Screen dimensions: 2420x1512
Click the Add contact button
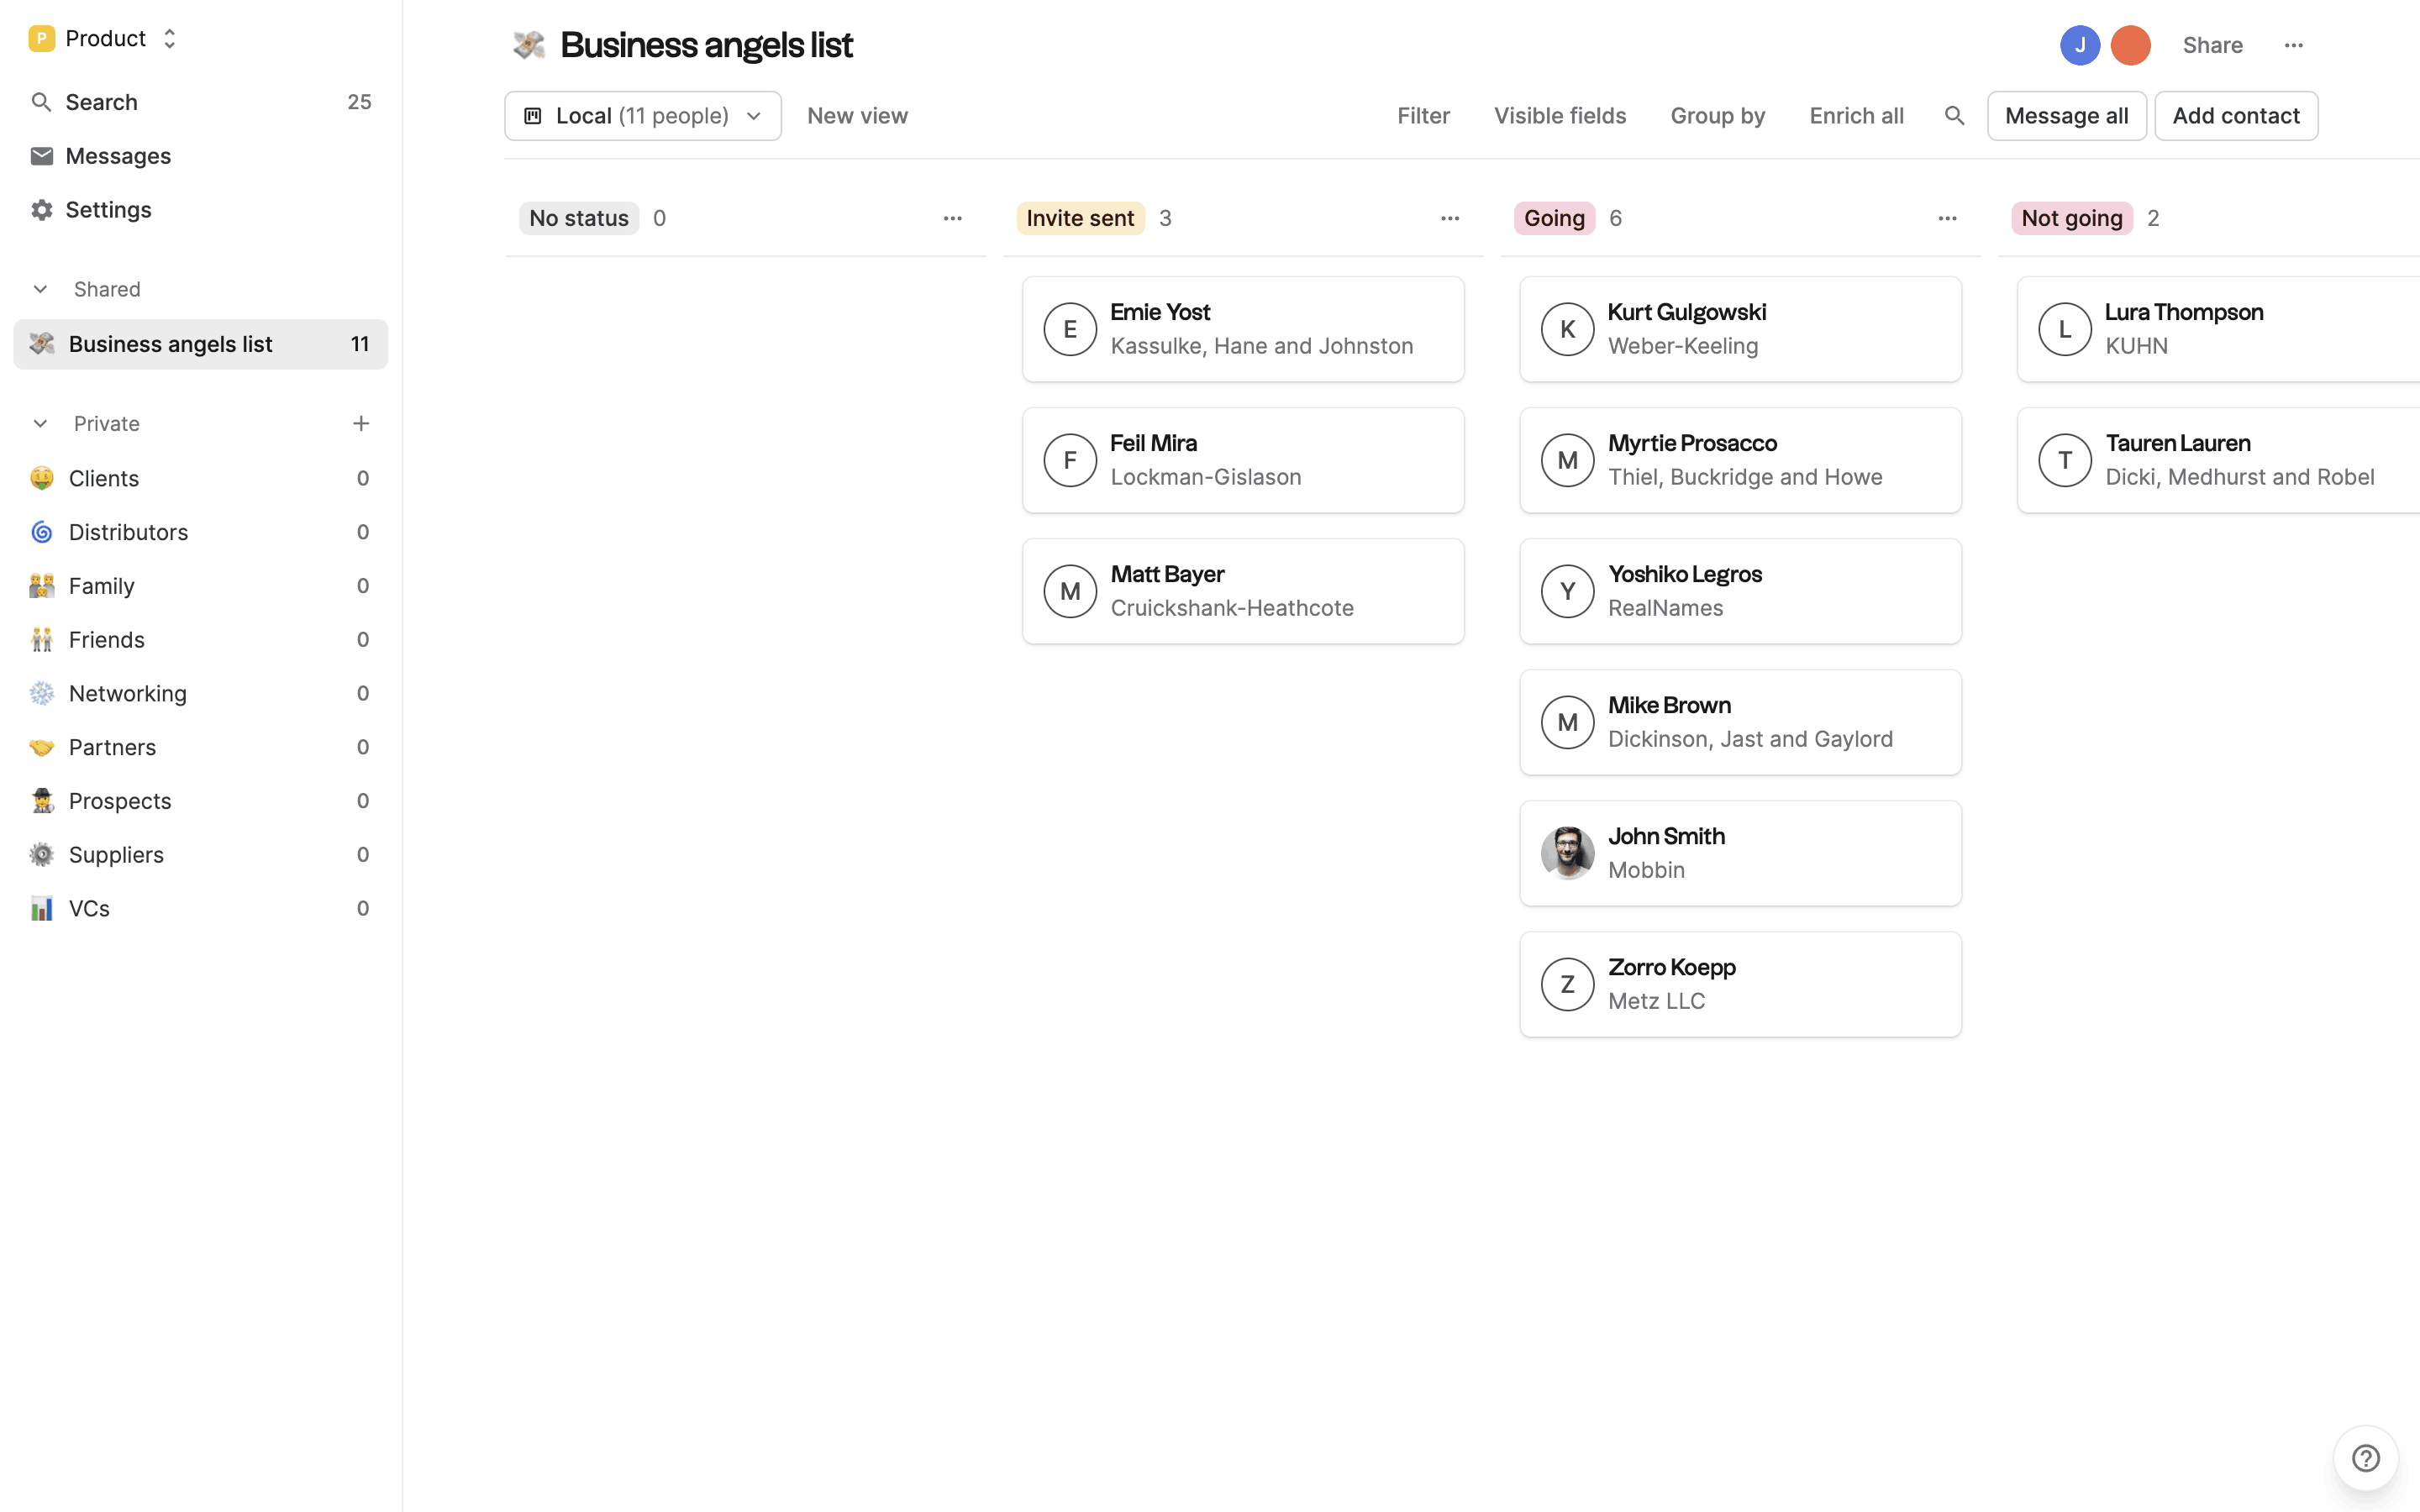click(2235, 116)
